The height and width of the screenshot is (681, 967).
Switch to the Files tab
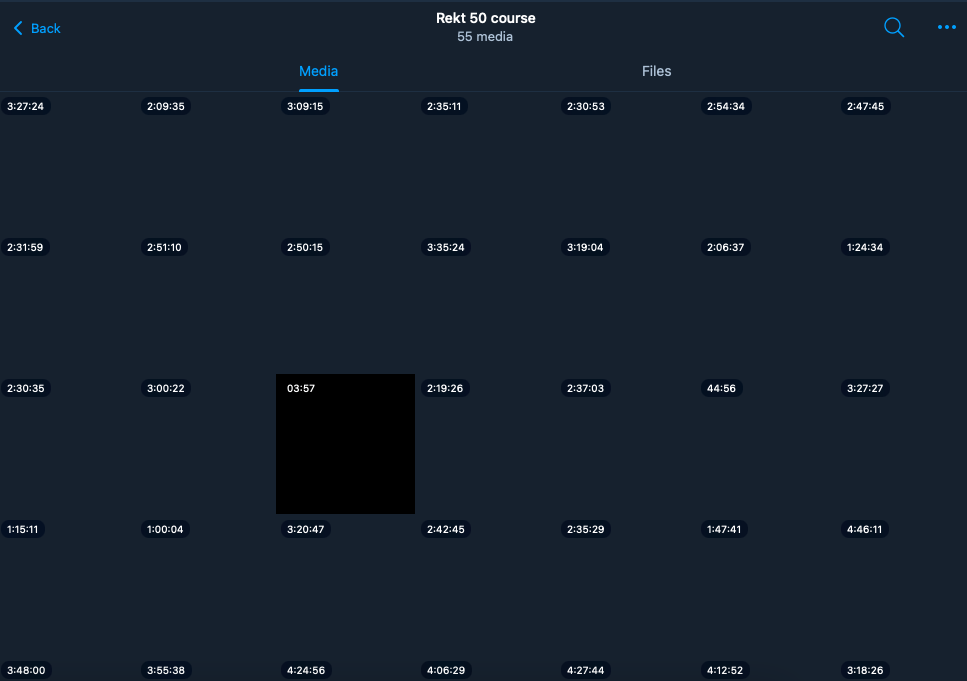tap(656, 71)
